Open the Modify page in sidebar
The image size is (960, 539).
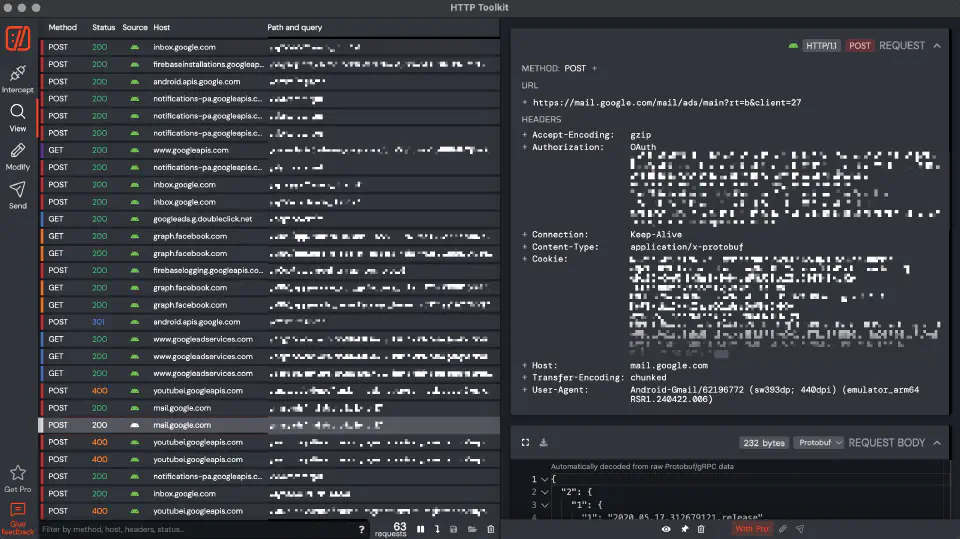tap(18, 157)
